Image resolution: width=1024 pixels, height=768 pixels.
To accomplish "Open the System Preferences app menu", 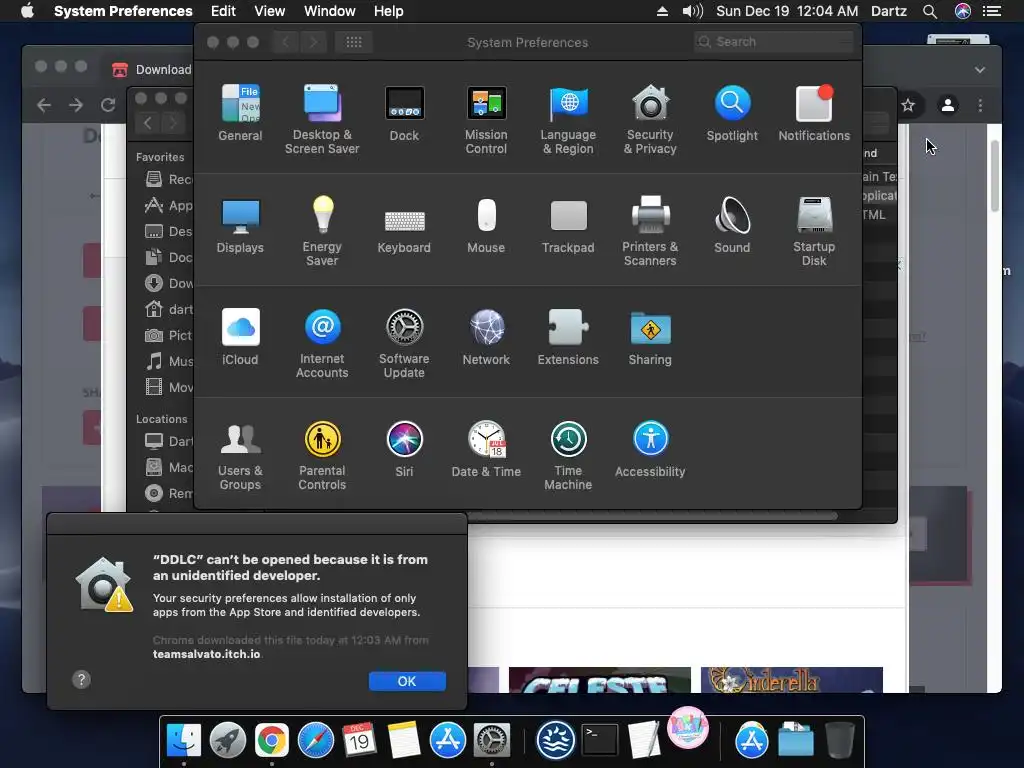I will coord(123,11).
